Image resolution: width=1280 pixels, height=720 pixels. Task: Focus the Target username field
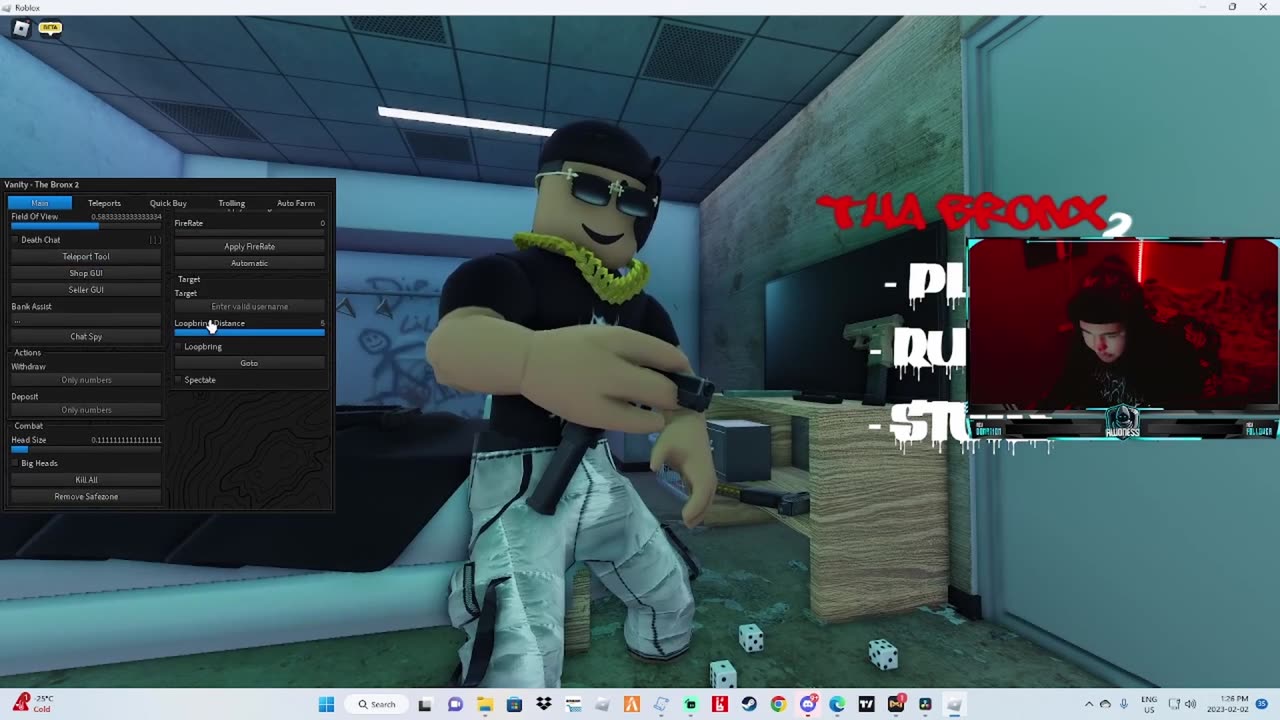pos(250,307)
